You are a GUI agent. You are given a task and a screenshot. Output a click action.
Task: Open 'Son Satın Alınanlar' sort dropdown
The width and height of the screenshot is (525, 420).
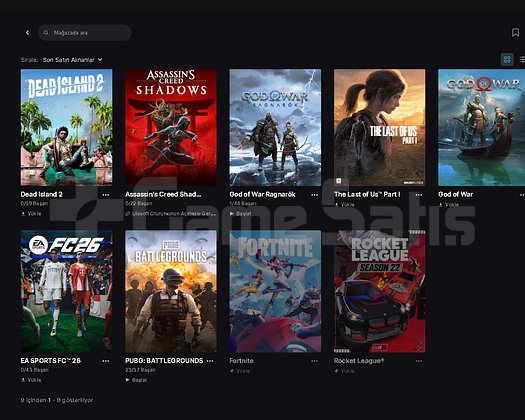(72, 60)
